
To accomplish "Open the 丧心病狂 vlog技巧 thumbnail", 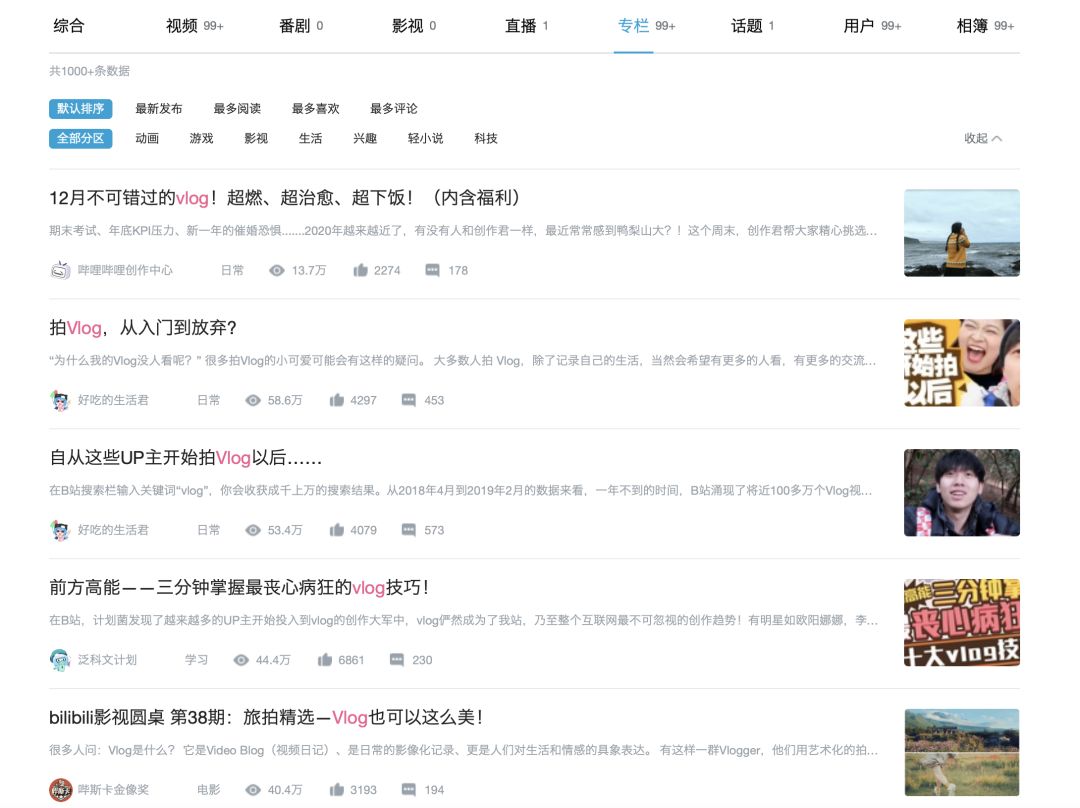I will pos(962,623).
